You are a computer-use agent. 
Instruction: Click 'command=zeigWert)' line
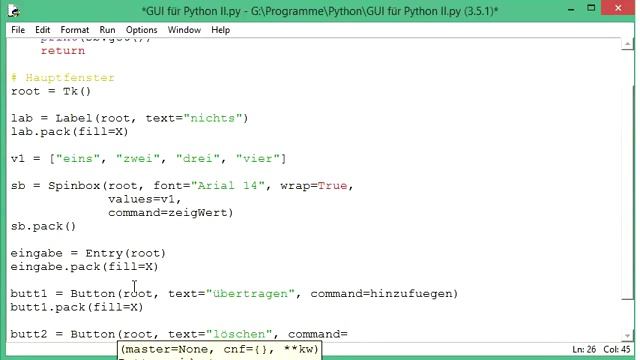tap(171, 212)
